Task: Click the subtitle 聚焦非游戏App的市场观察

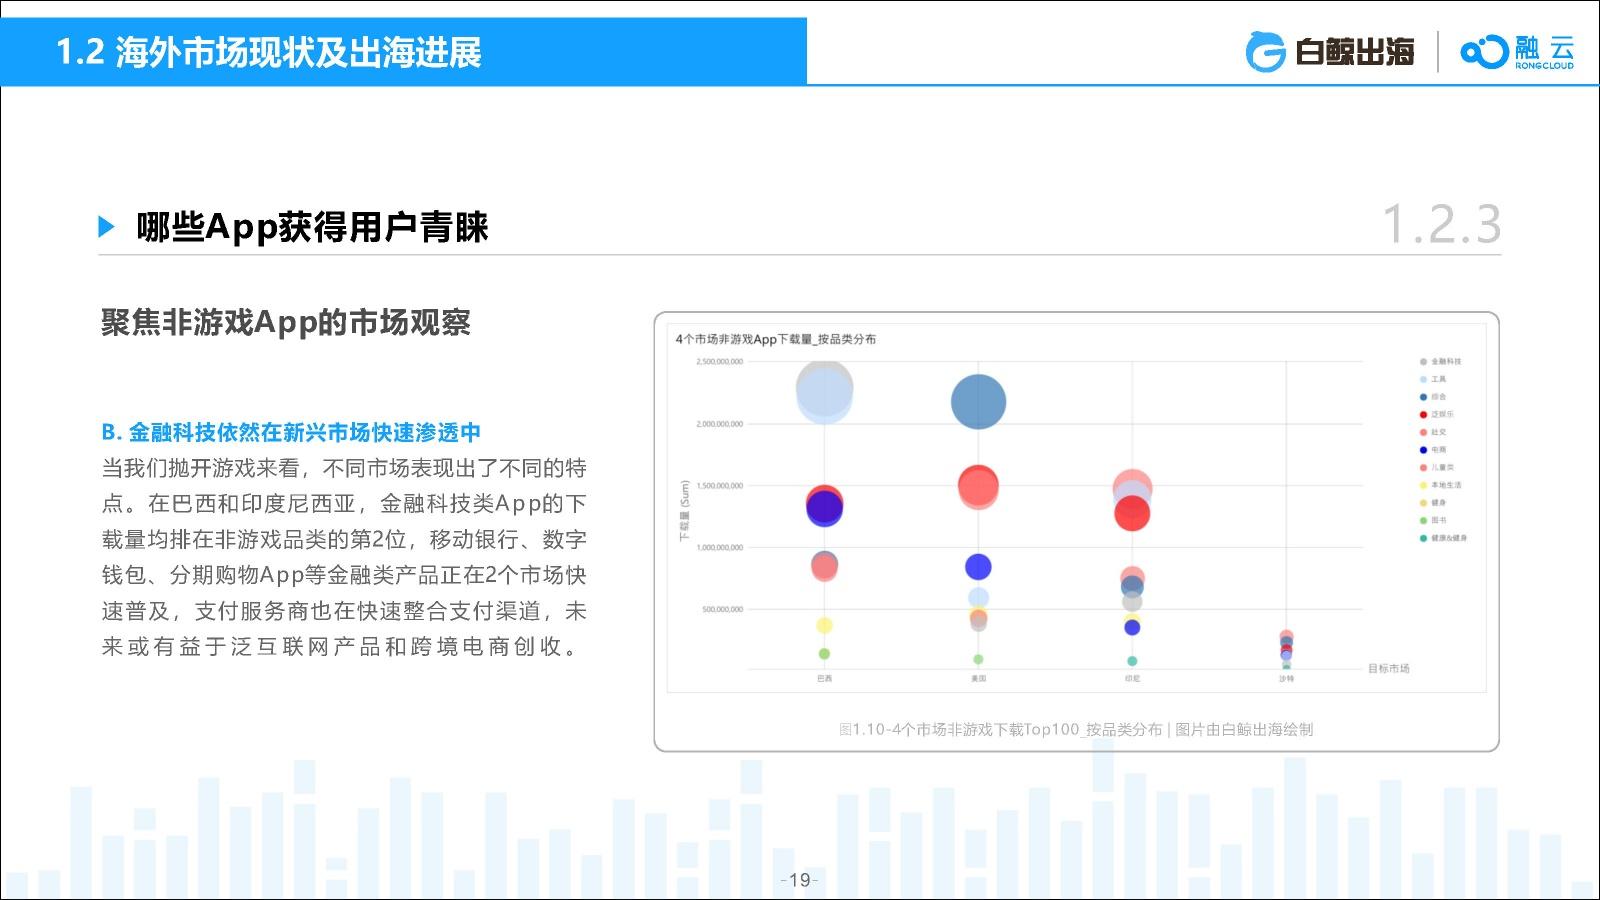Action: coord(286,322)
